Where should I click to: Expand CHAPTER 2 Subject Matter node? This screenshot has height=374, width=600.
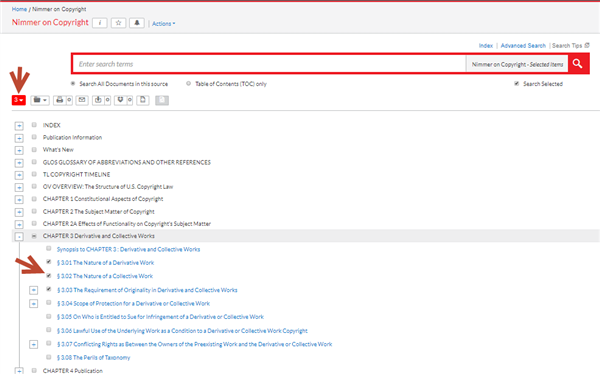pyautogui.click(x=19, y=212)
